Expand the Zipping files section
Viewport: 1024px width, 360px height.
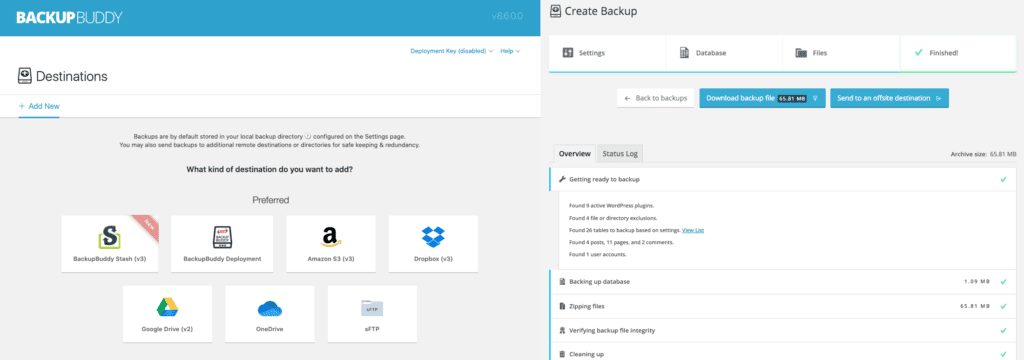[x=782, y=306]
